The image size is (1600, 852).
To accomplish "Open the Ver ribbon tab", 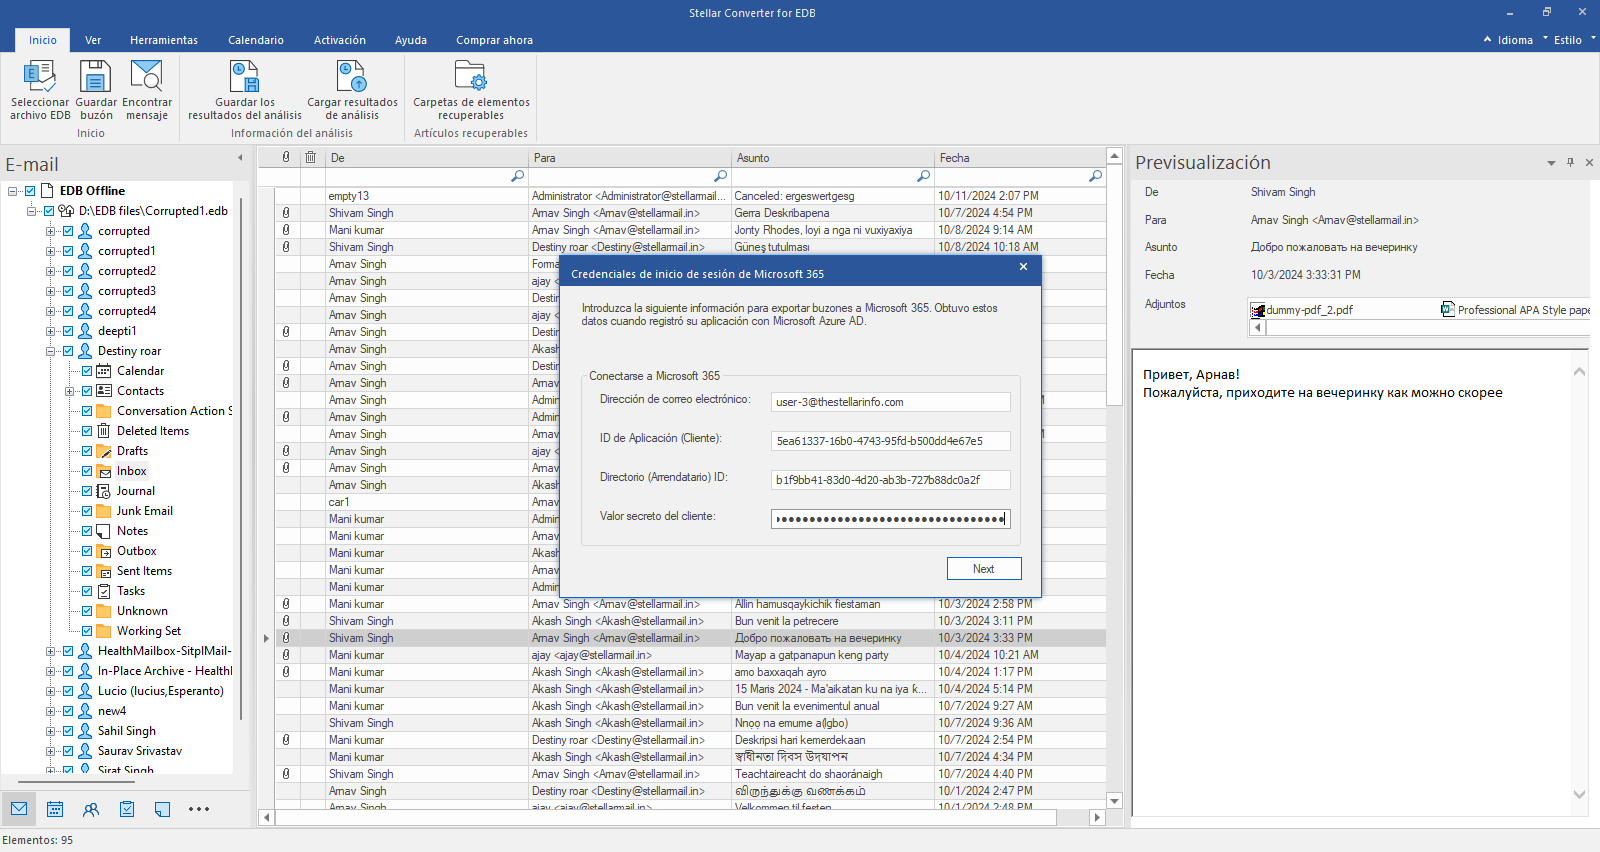I will pos(93,40).
